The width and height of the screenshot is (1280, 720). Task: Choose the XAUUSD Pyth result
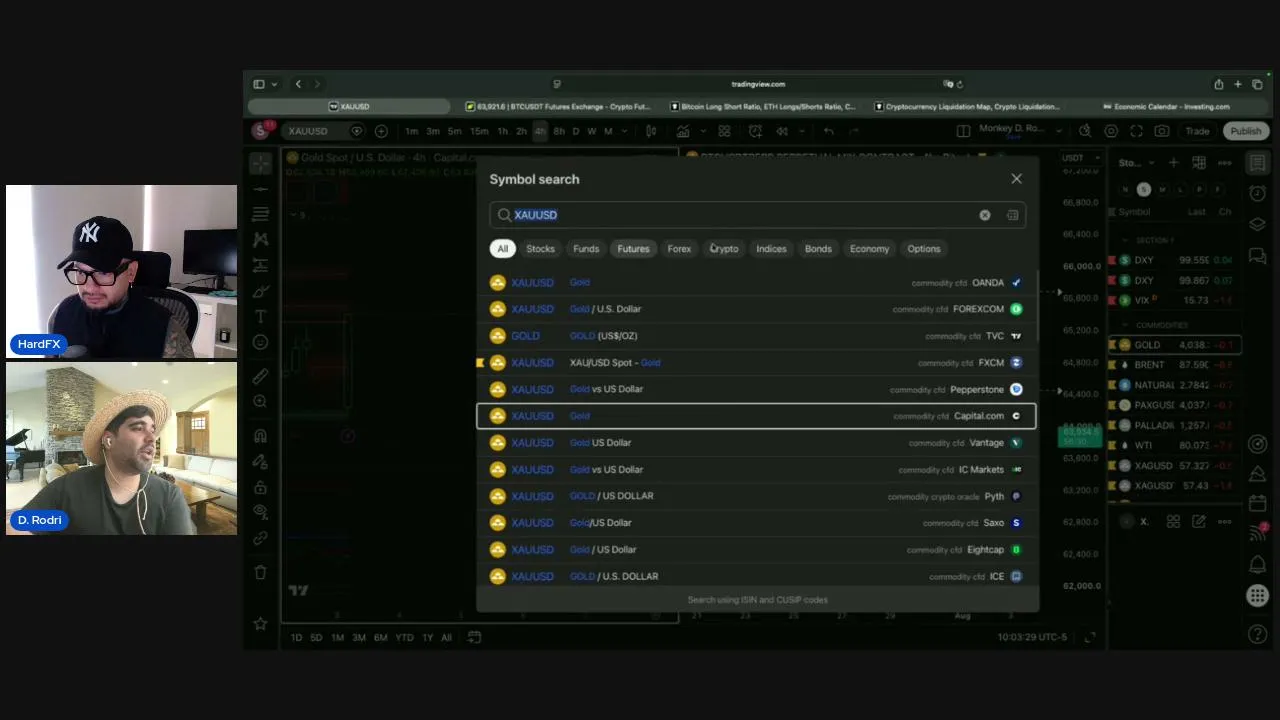[757, 496]
